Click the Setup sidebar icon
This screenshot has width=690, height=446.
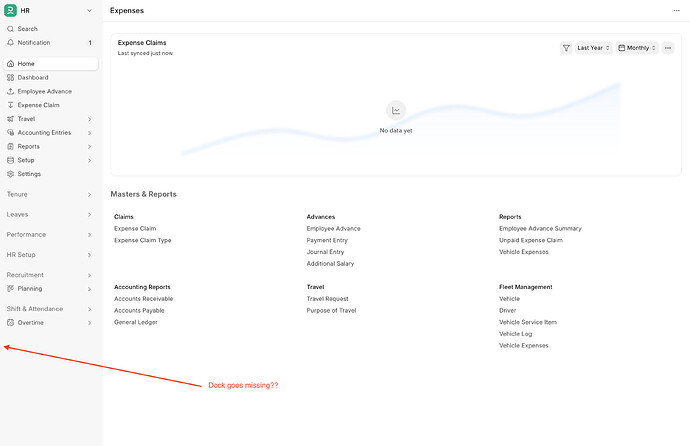click(11, 160)
